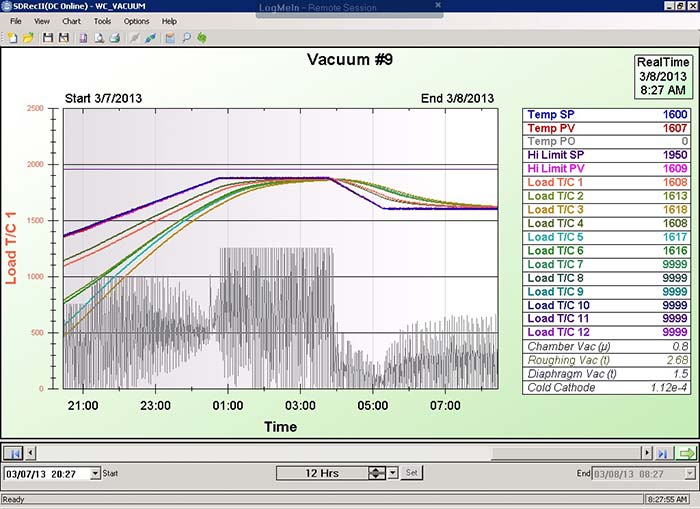Select the Temp PV legend row
Viewport: 700px width, 509px height.
[606, 129]
